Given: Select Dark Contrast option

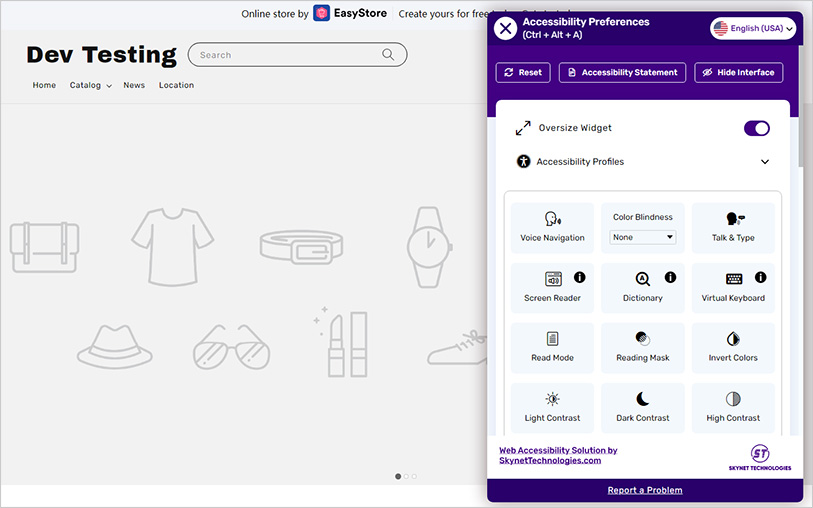Looking at the screenshot, I should (x=642, y=408).
